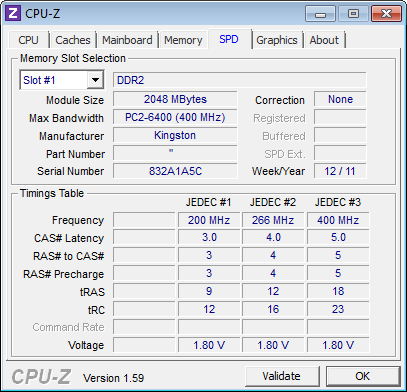Click the OK button
This screenshot has height=392, width=407.
[x=363, y=376]
